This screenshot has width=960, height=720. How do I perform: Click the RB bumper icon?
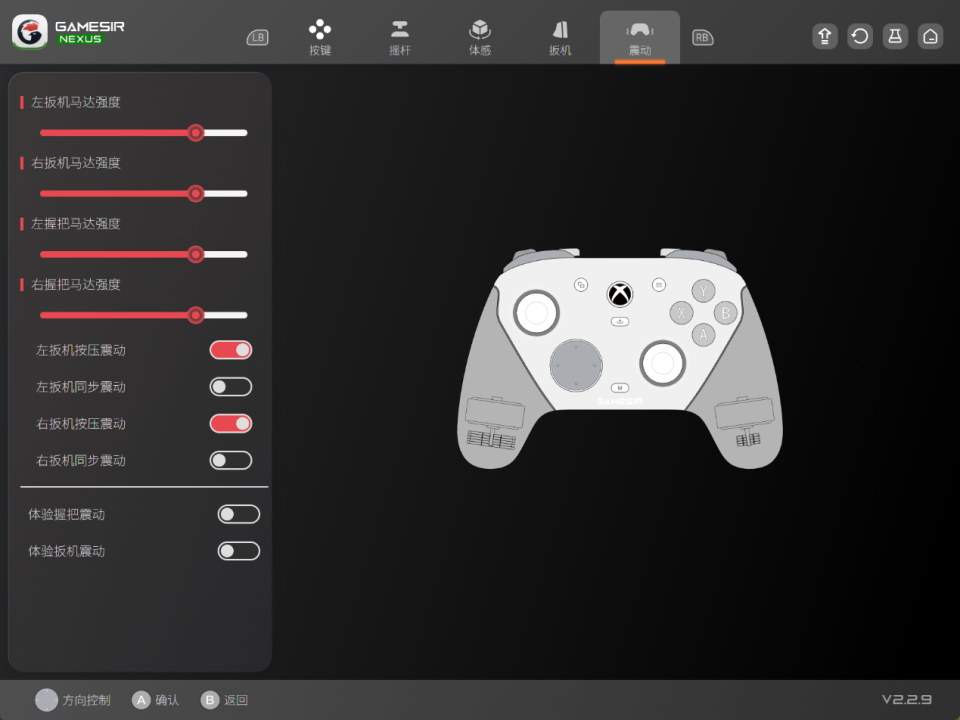point(702,37)
